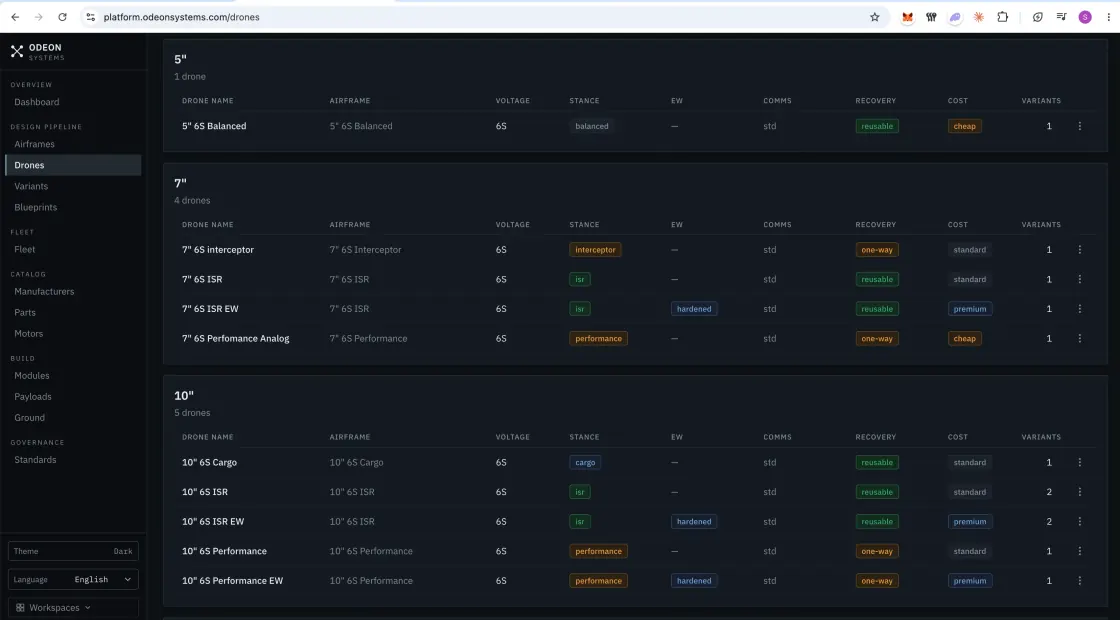Click the browser address bar URL
Viewport: 1120px width, 620px height.
pyautogui.click(x=181, y=17)
